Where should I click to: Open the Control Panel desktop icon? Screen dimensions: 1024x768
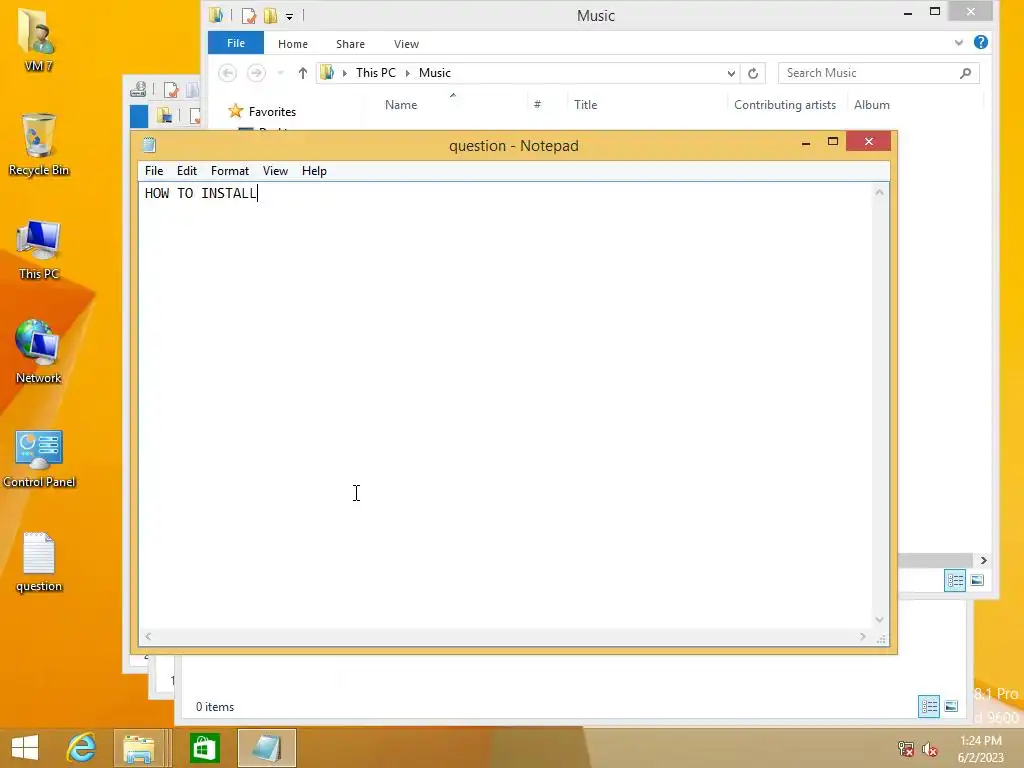[x=39, y=458]
